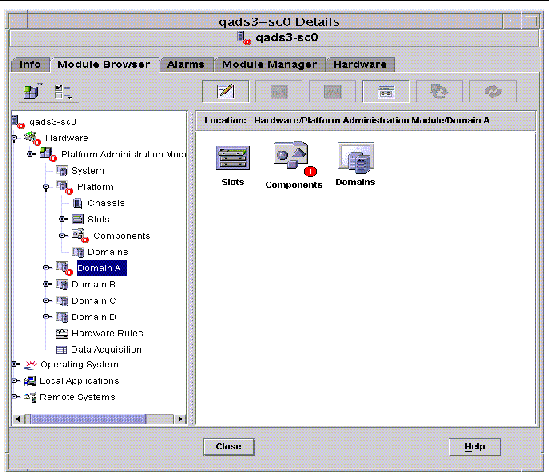
Task: Expand the Operating System tree node
Action: 15,365
